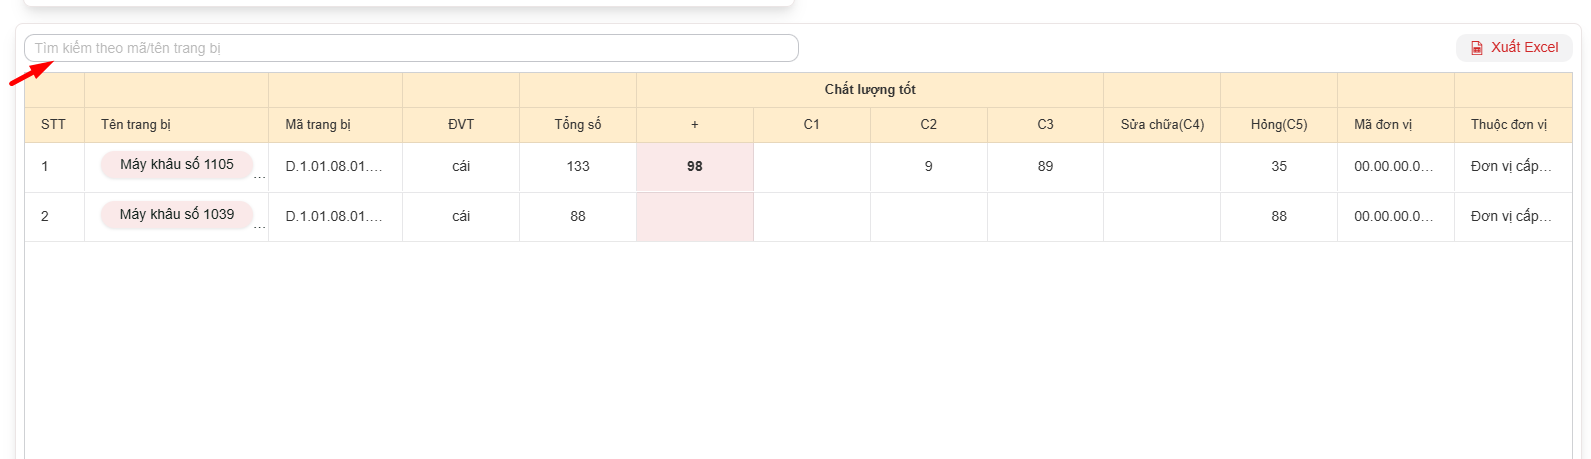Select the STT column header
1591x459 pixels.
(x=53, y=125)
